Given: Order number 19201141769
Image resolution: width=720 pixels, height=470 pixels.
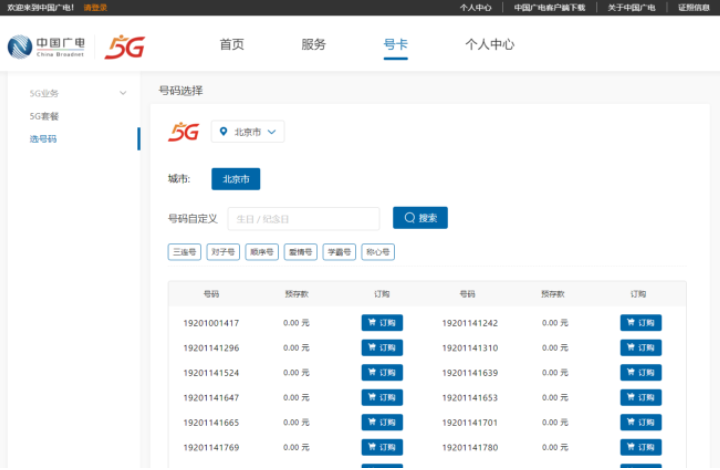Looking at the screenshot, I should [x=382, y=447].
